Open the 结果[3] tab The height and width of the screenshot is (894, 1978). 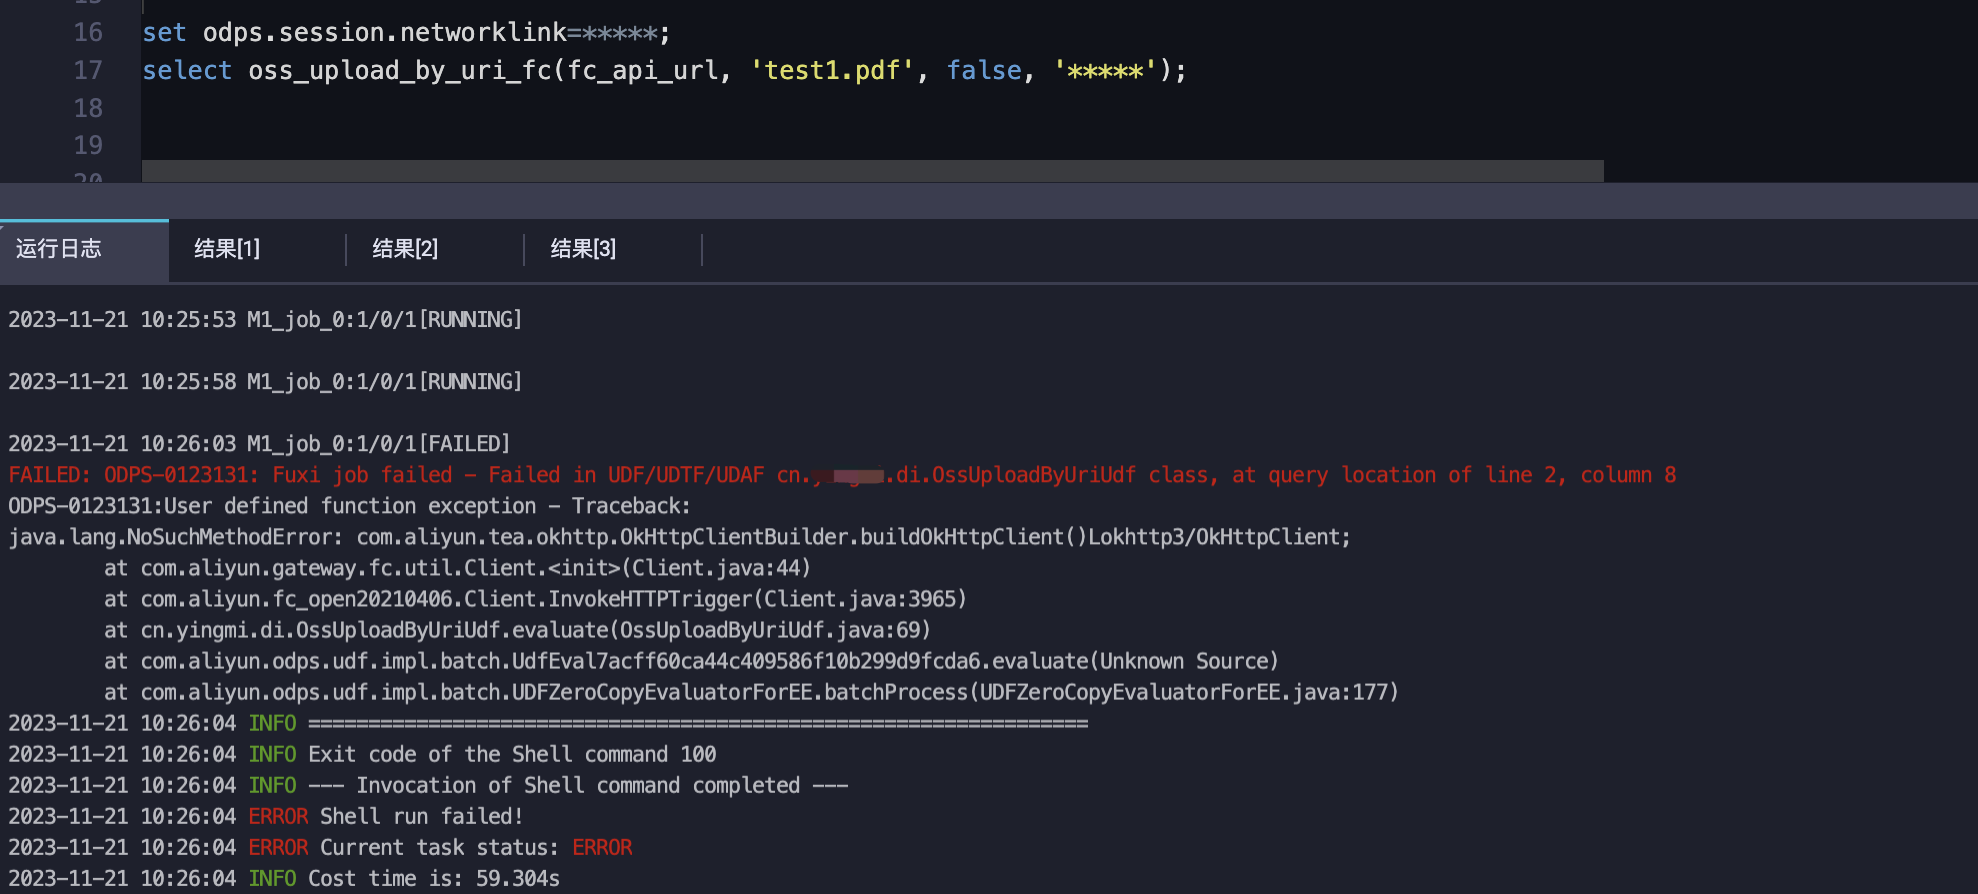tap(583, 249)
